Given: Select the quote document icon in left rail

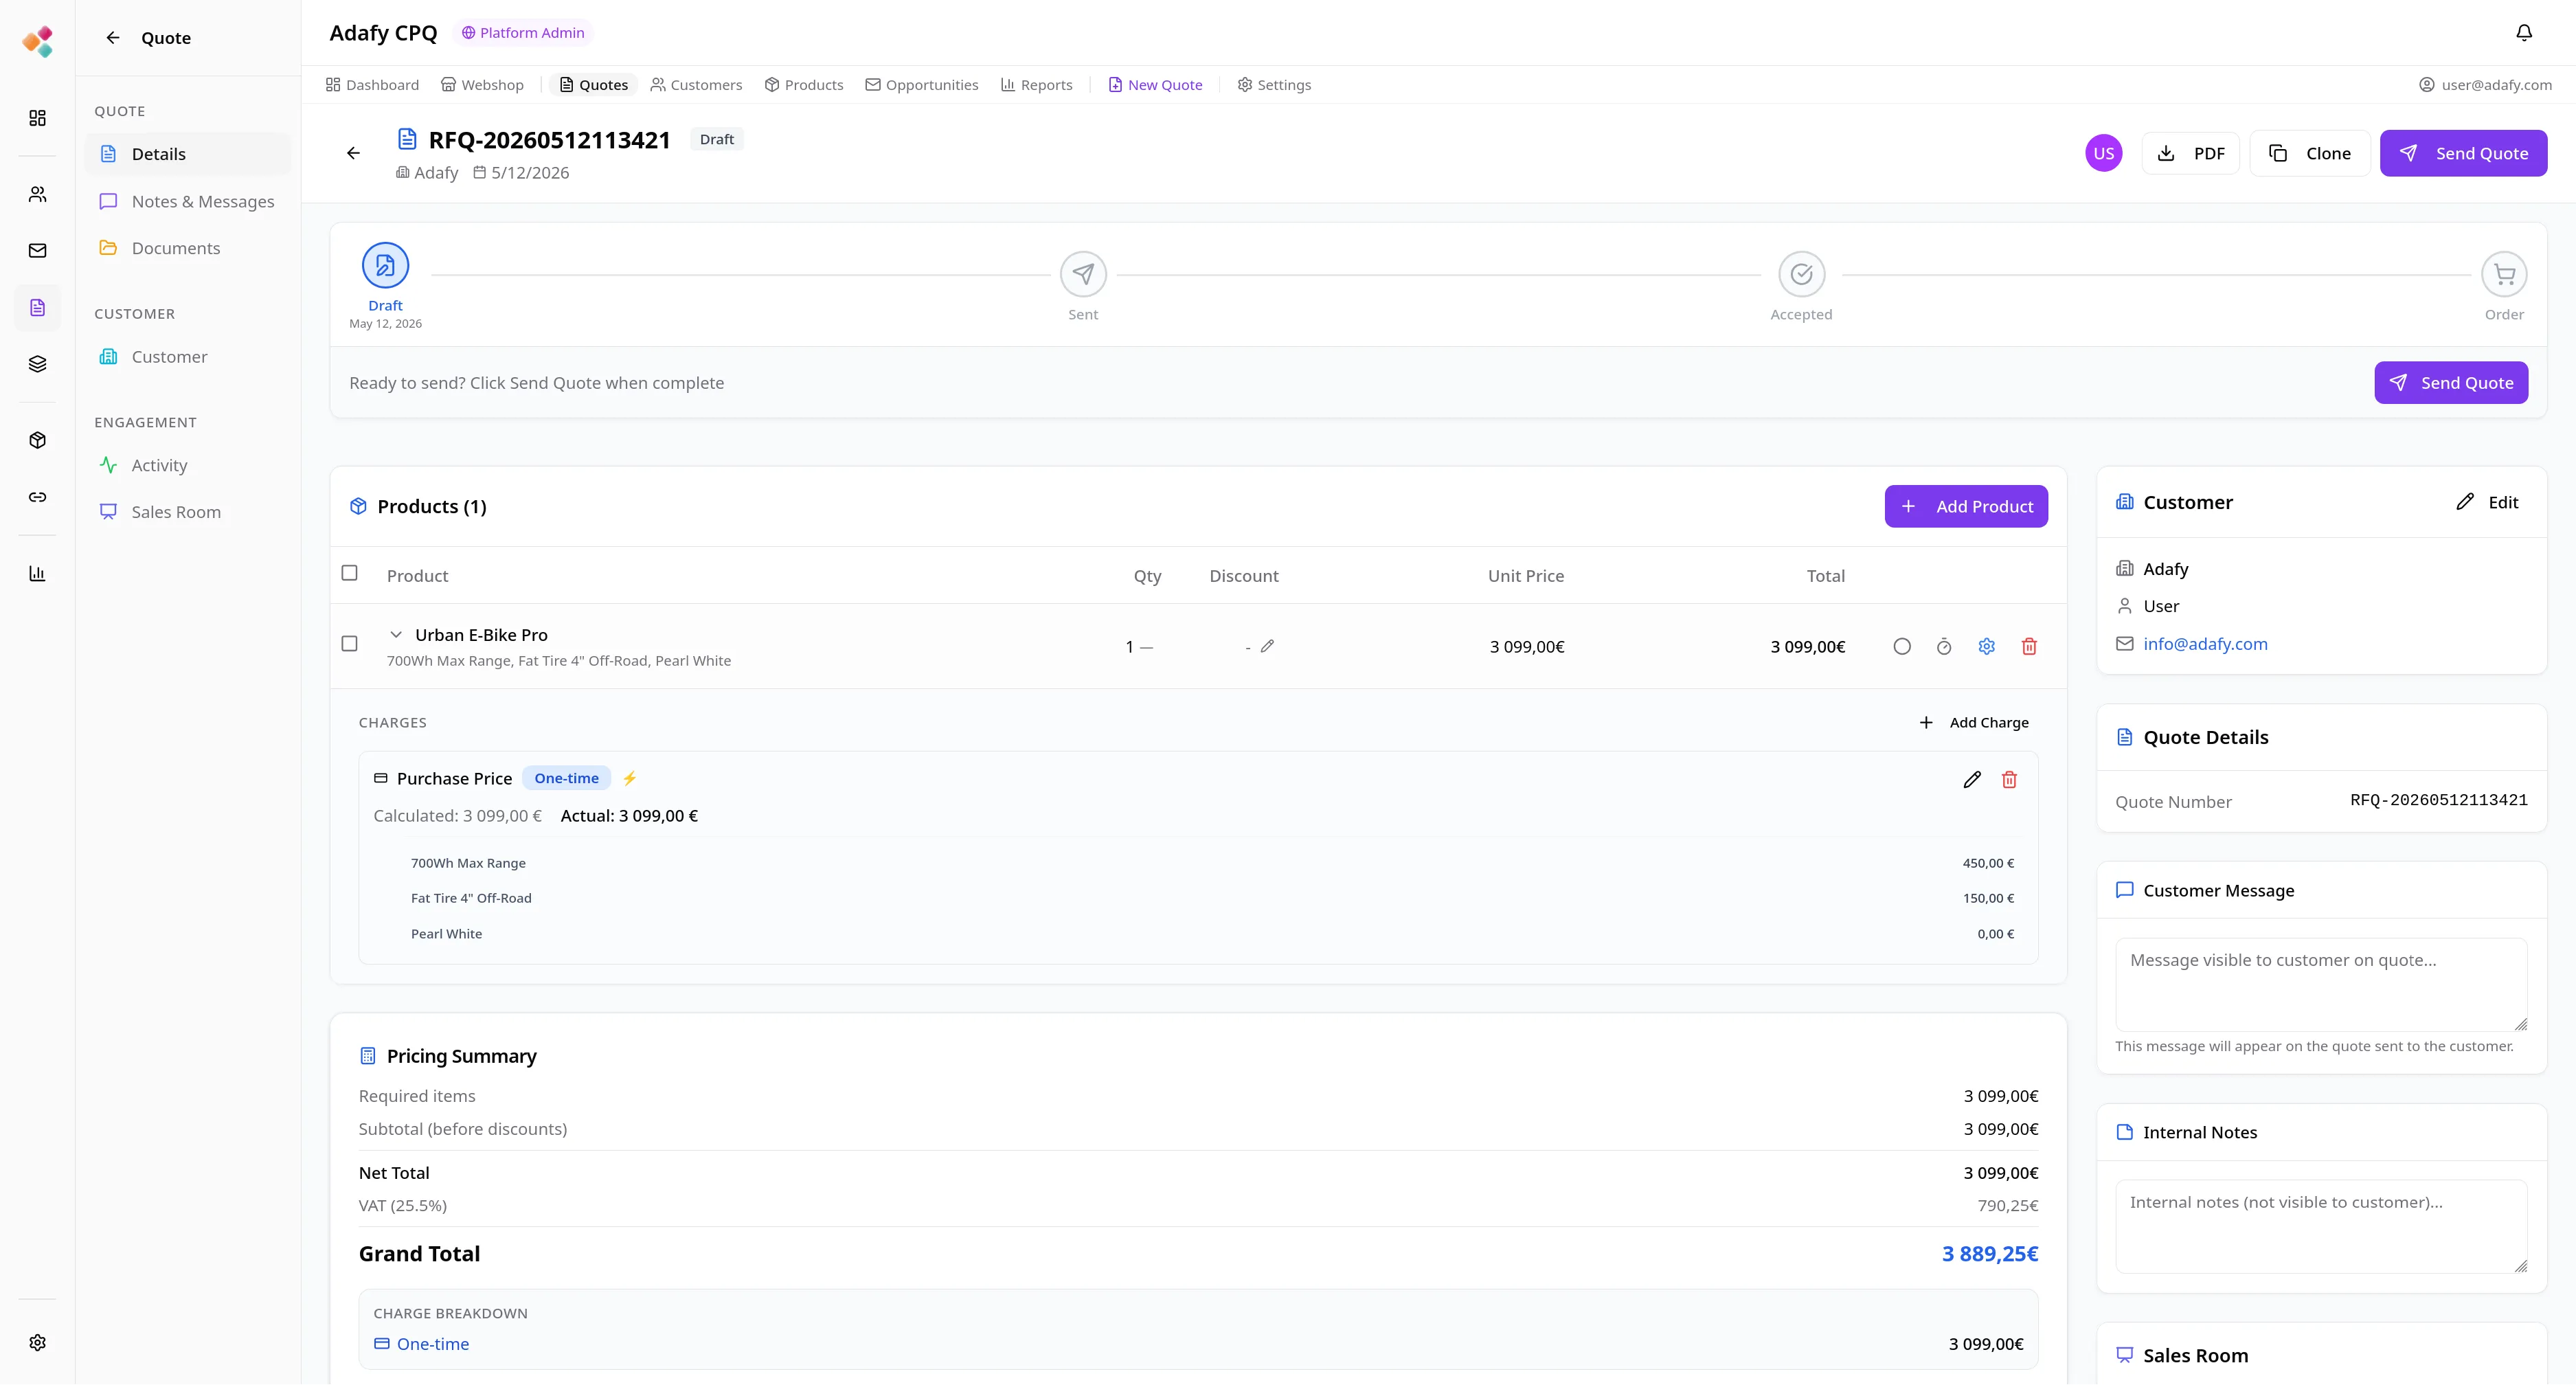Looking at the screenshot, I should 37,307.
